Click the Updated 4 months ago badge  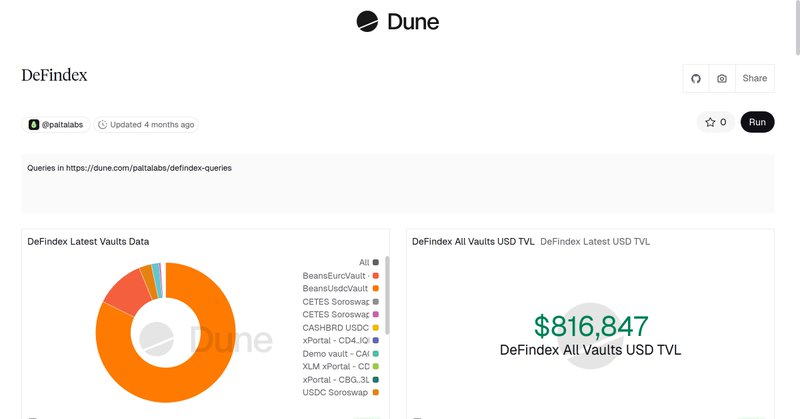(146, 125)
